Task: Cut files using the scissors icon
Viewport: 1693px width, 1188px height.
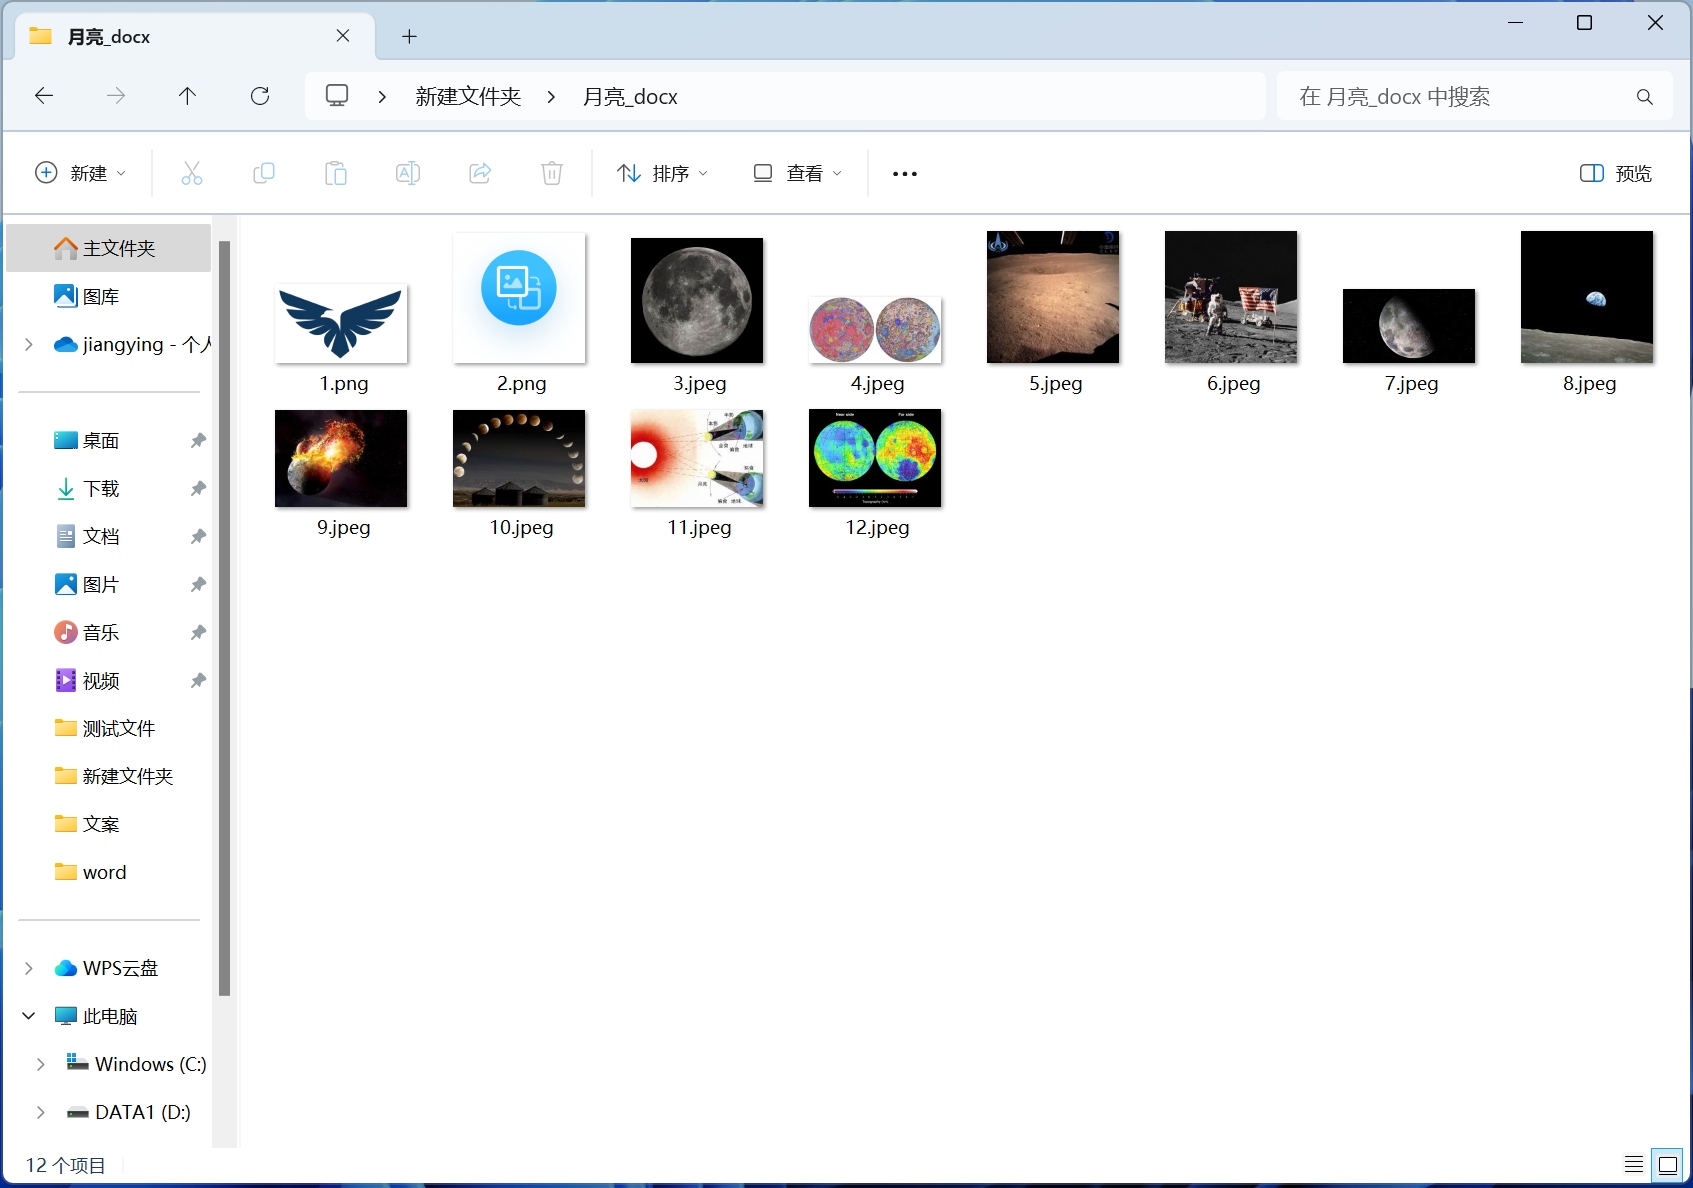Action: click(192, 172)
